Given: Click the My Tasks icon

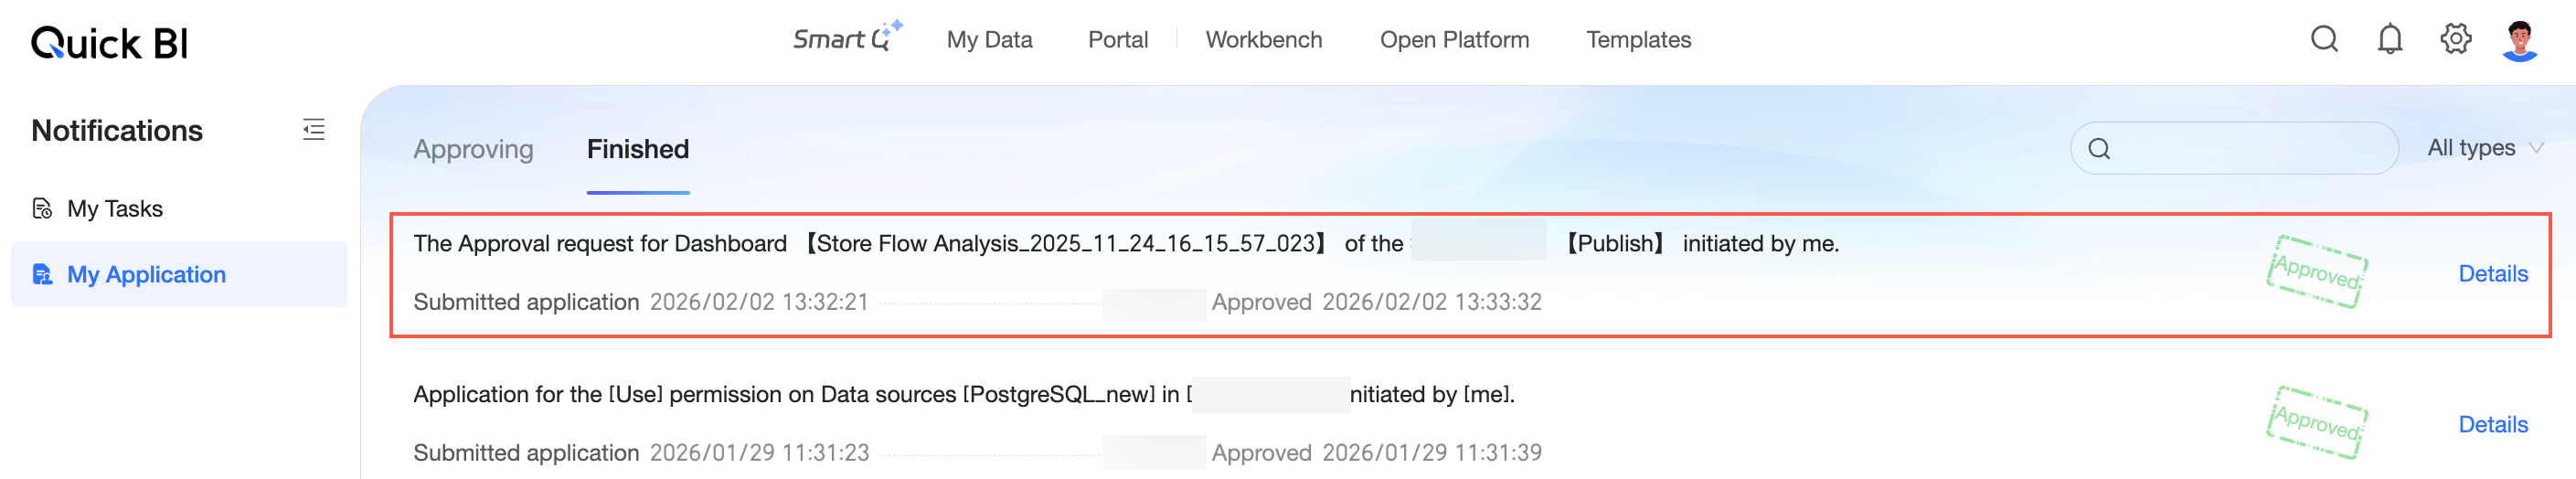Looking at the screenshot, I should pyautogui.click(x=42, y=209).
